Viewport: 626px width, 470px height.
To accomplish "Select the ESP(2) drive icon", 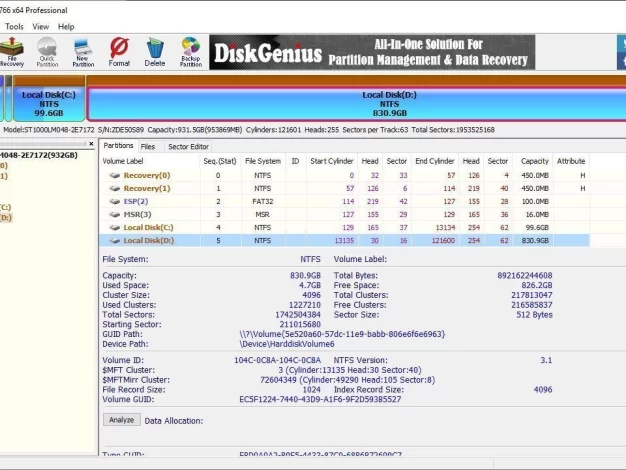I will click(115, 201).
